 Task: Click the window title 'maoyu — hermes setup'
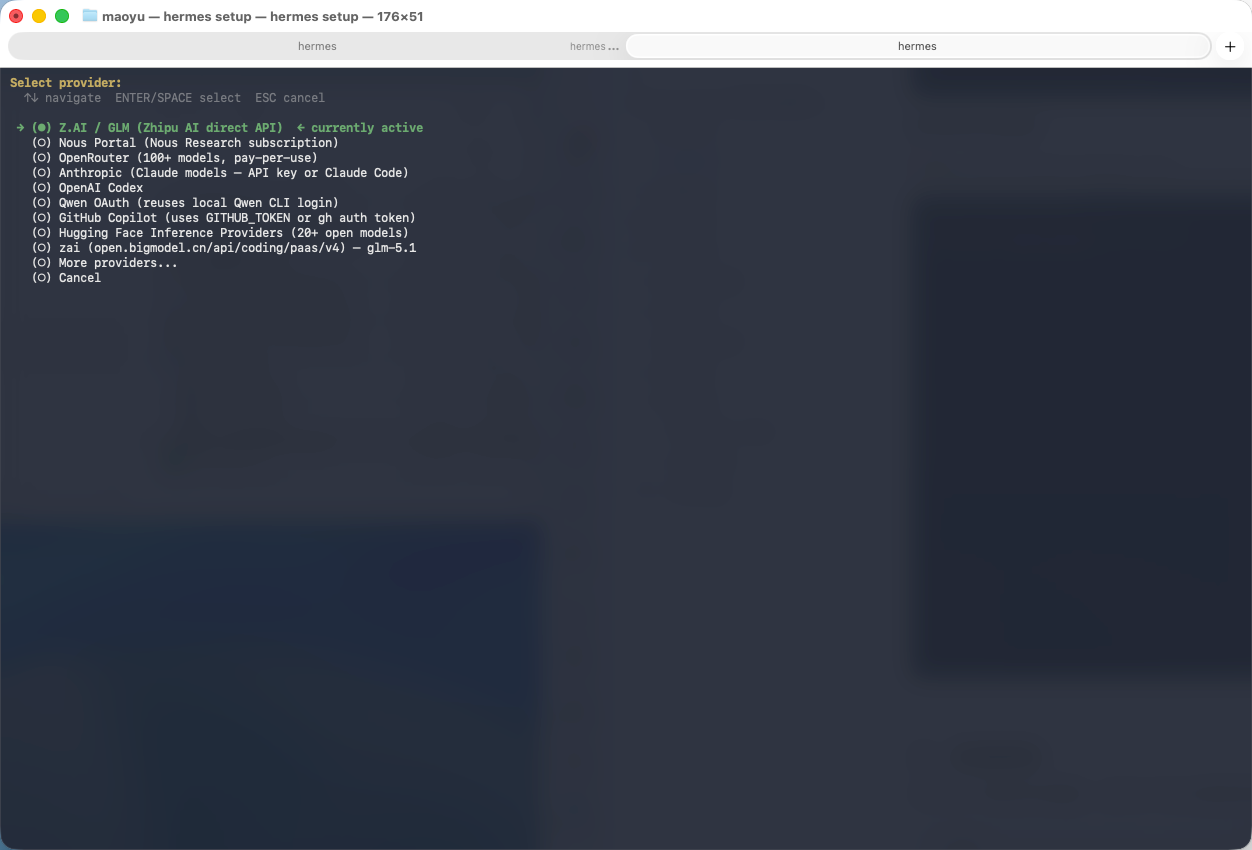click(x=262, y=16)
